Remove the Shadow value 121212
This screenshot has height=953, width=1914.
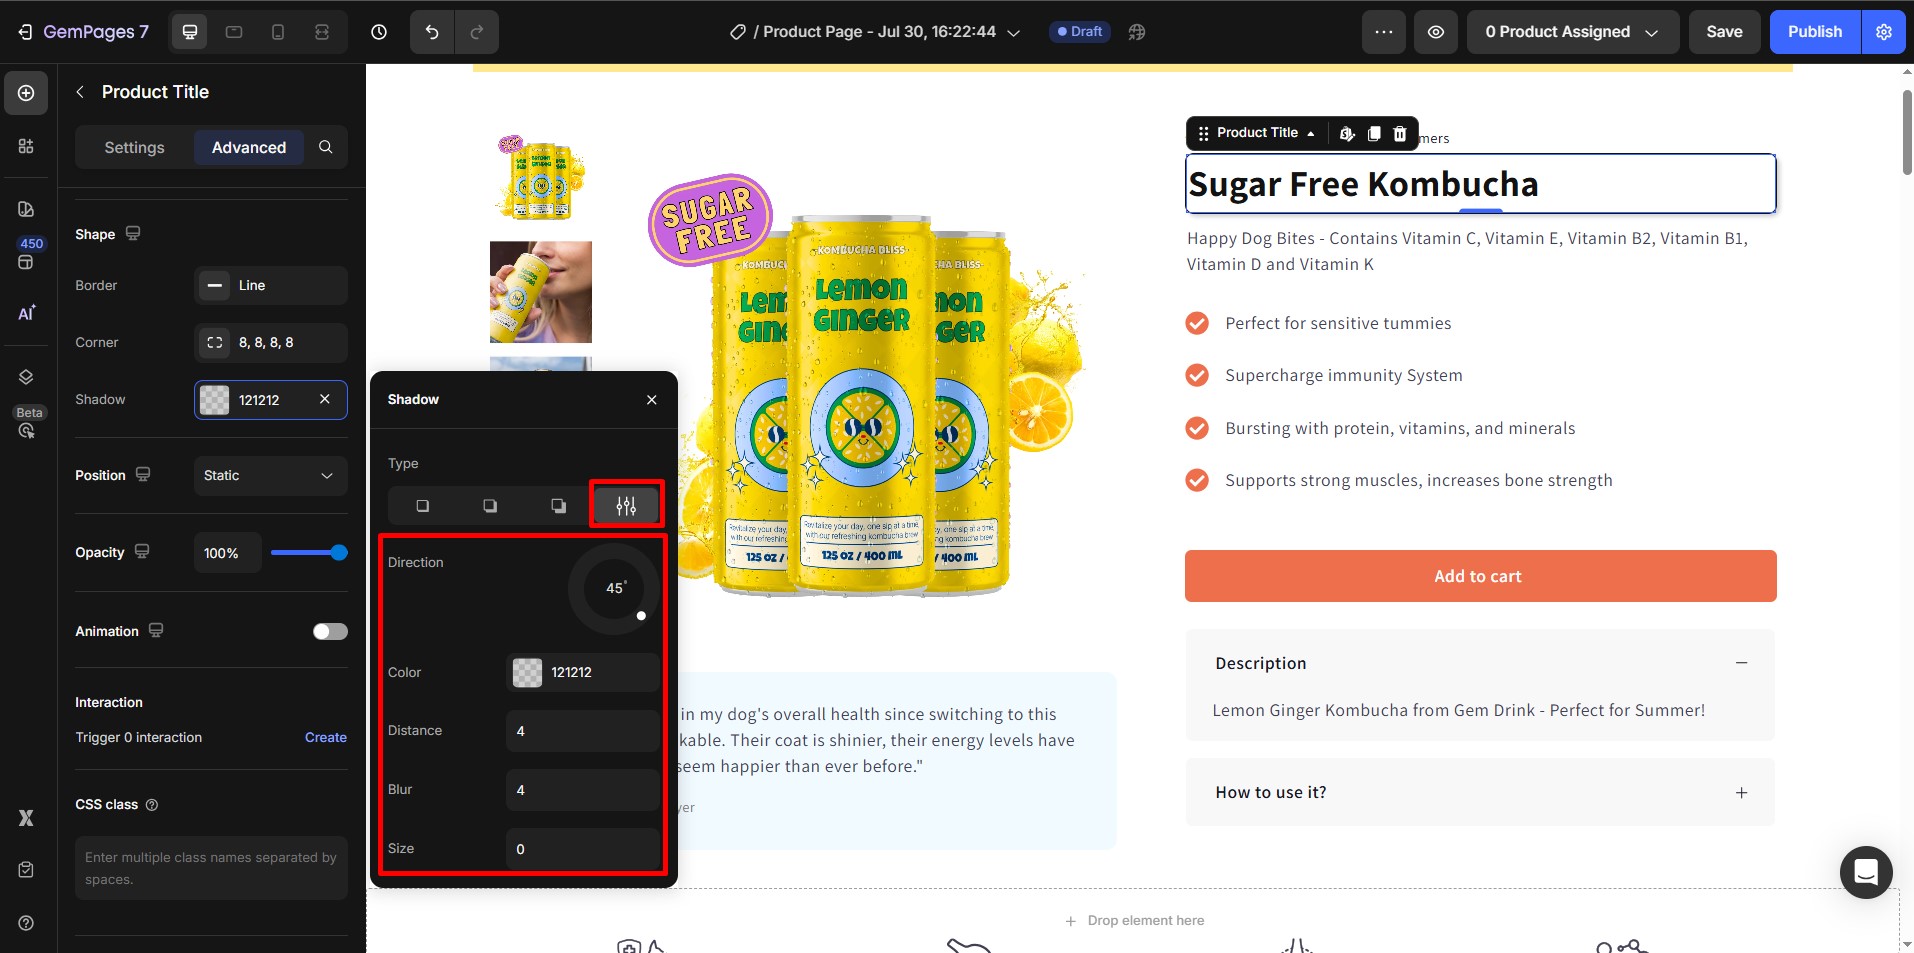pyautogui.click(x=325, y=399)
